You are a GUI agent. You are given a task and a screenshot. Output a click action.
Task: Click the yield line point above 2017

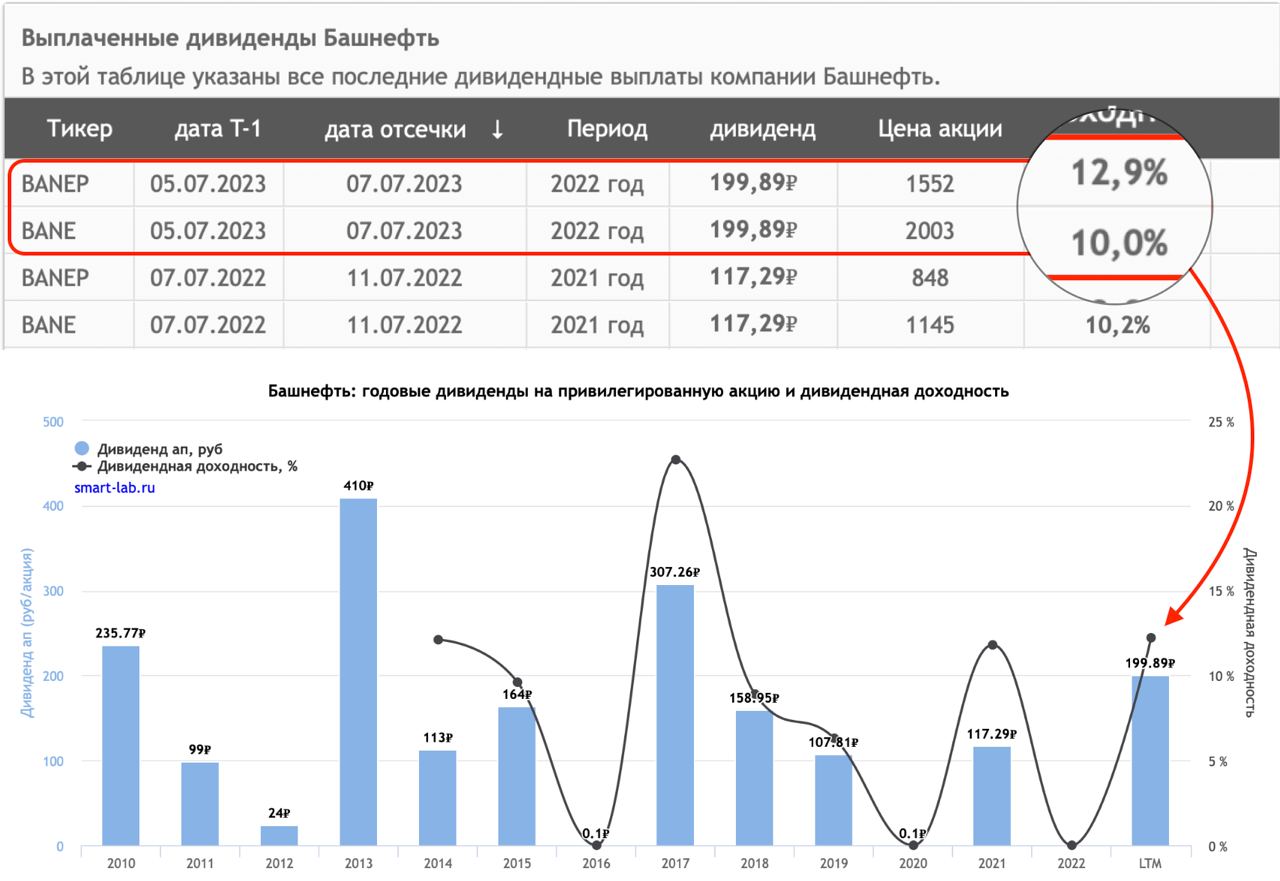pos(676,460)
